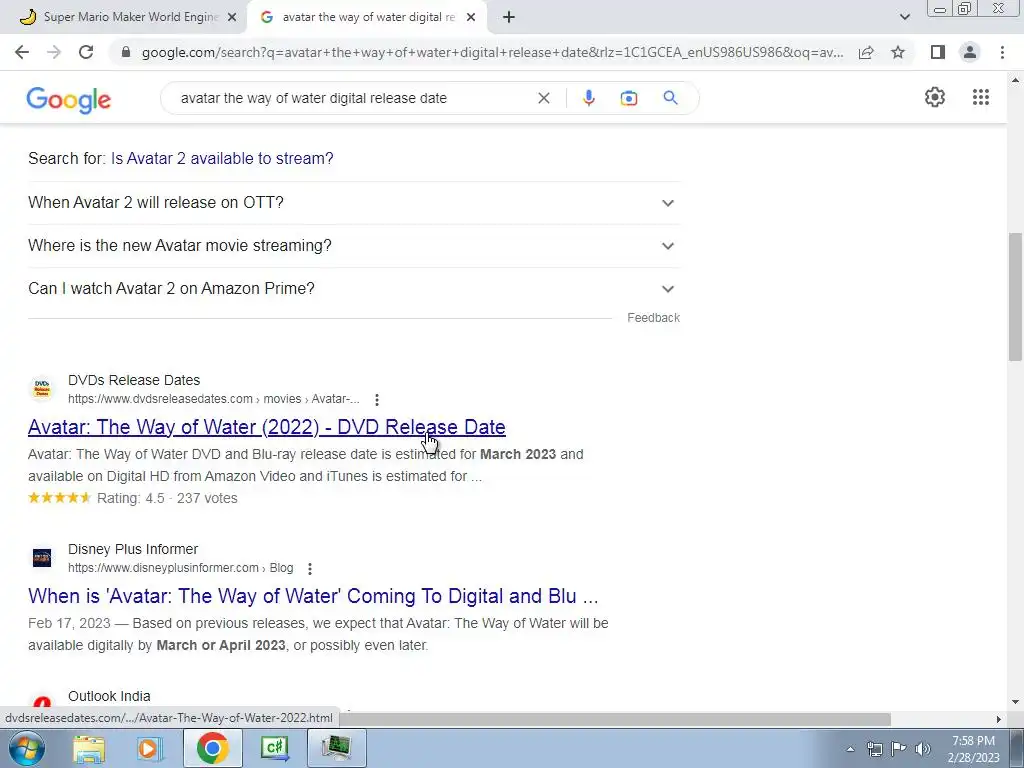1024x768 pixels.
Task: Open the Google apps grid
Action: coord(980,97)
